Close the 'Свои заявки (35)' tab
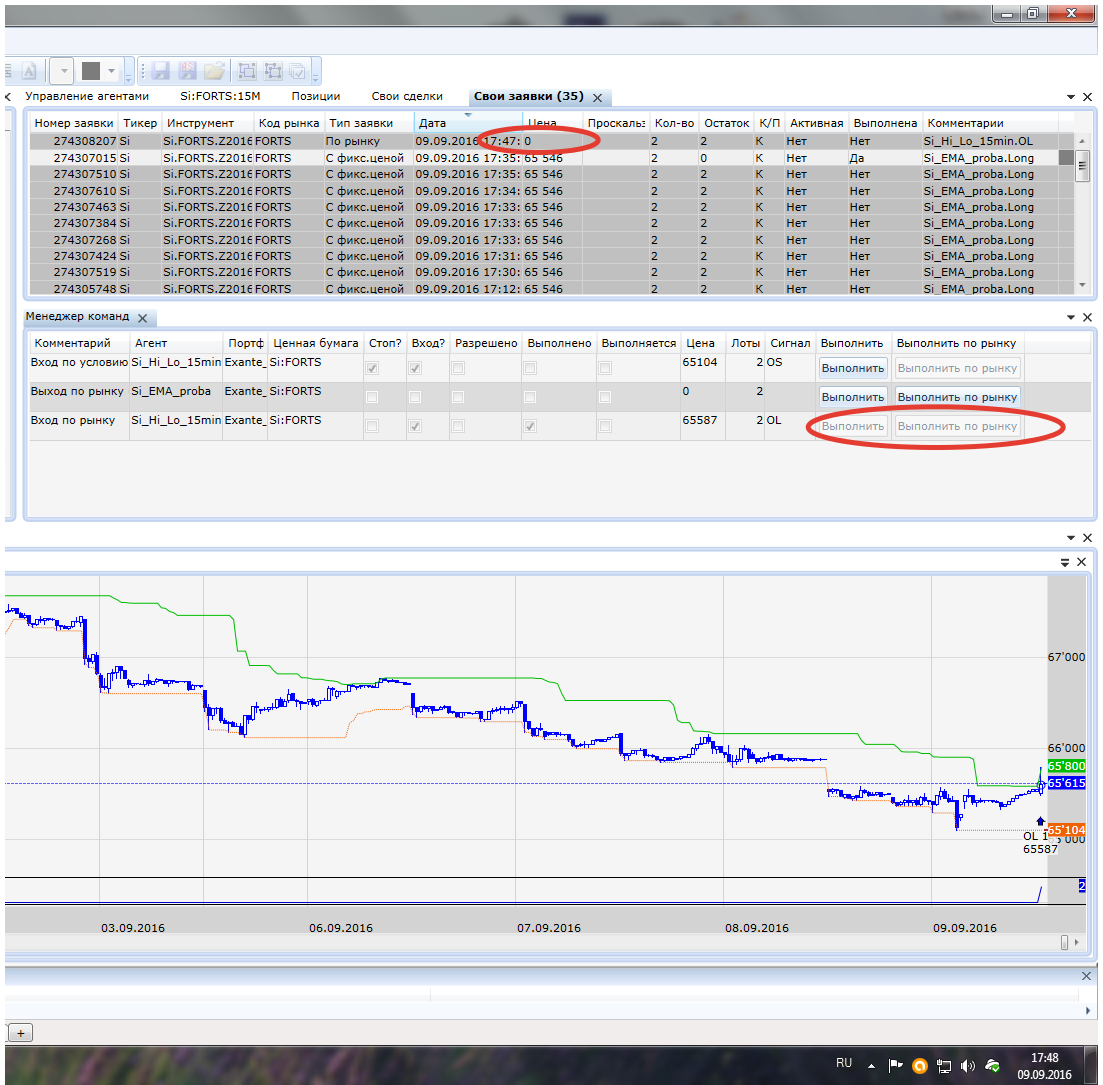The image size is (1103, 1085). [597, 98]
